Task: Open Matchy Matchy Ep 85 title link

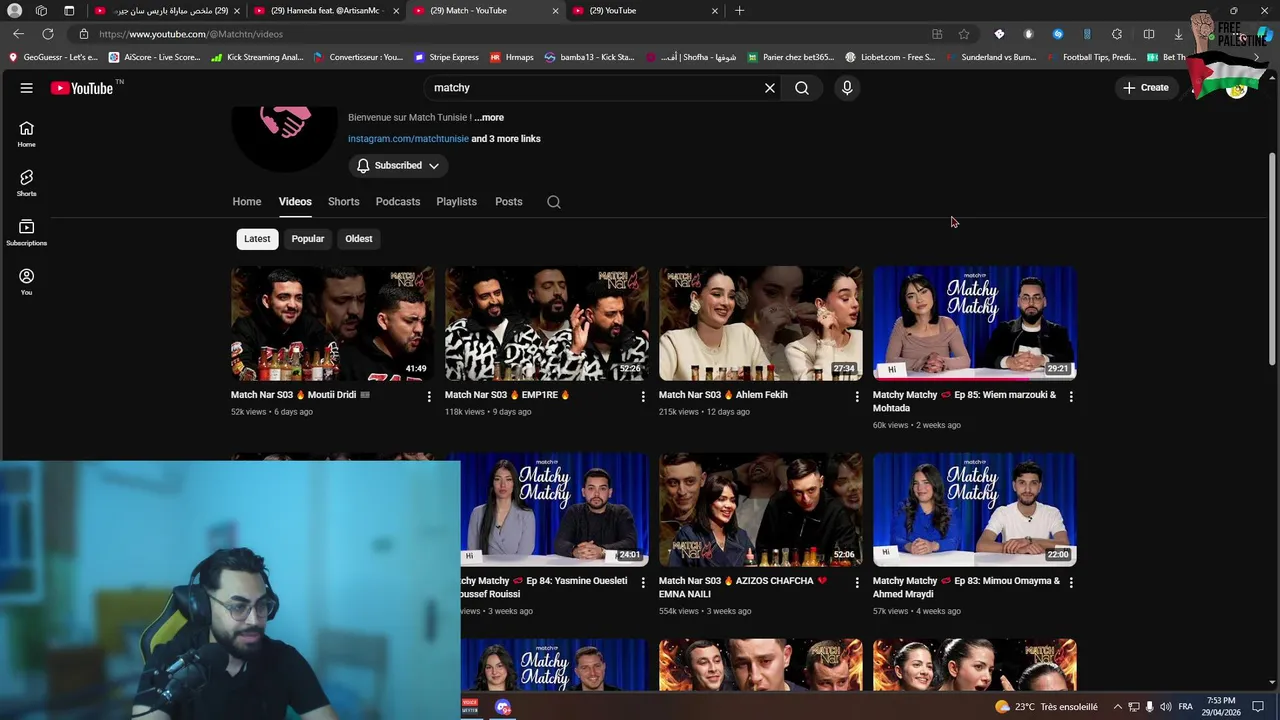Action: 964,401
